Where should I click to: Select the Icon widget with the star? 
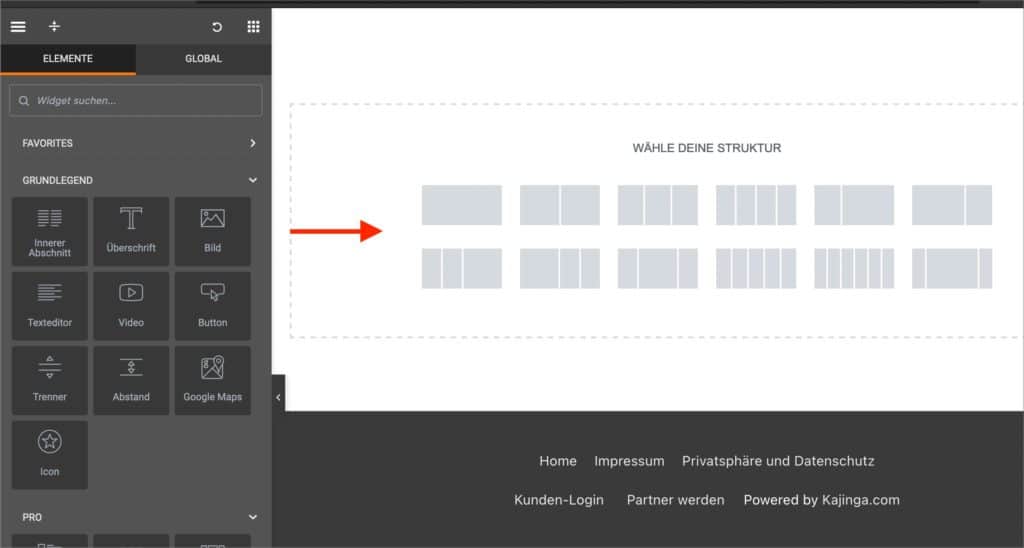pos(50,455)
